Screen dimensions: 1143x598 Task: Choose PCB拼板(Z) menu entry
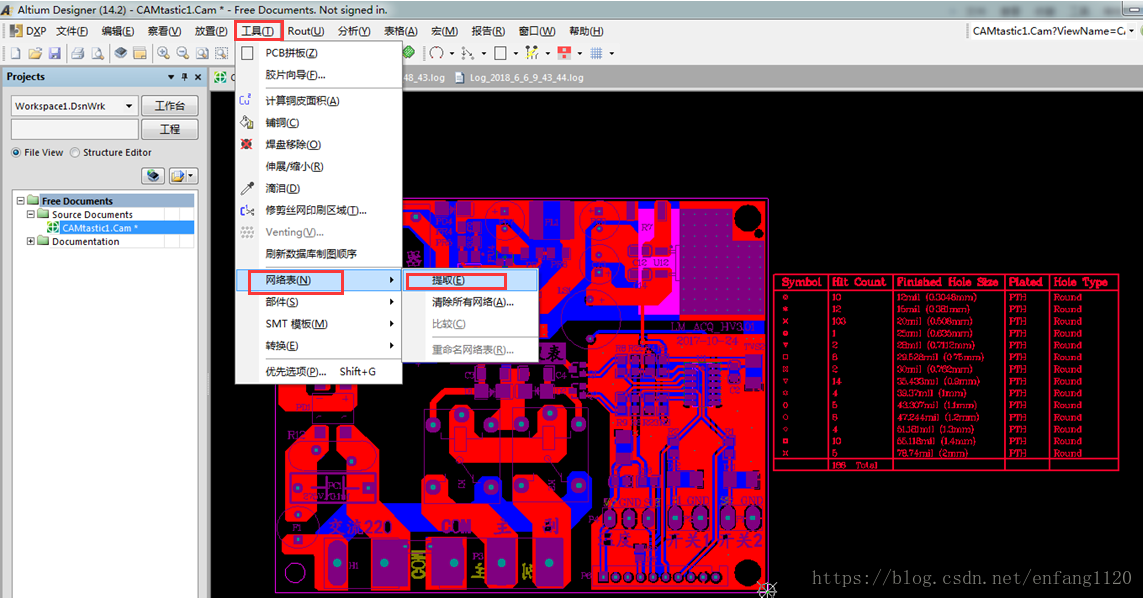click(x=319, y=53)
